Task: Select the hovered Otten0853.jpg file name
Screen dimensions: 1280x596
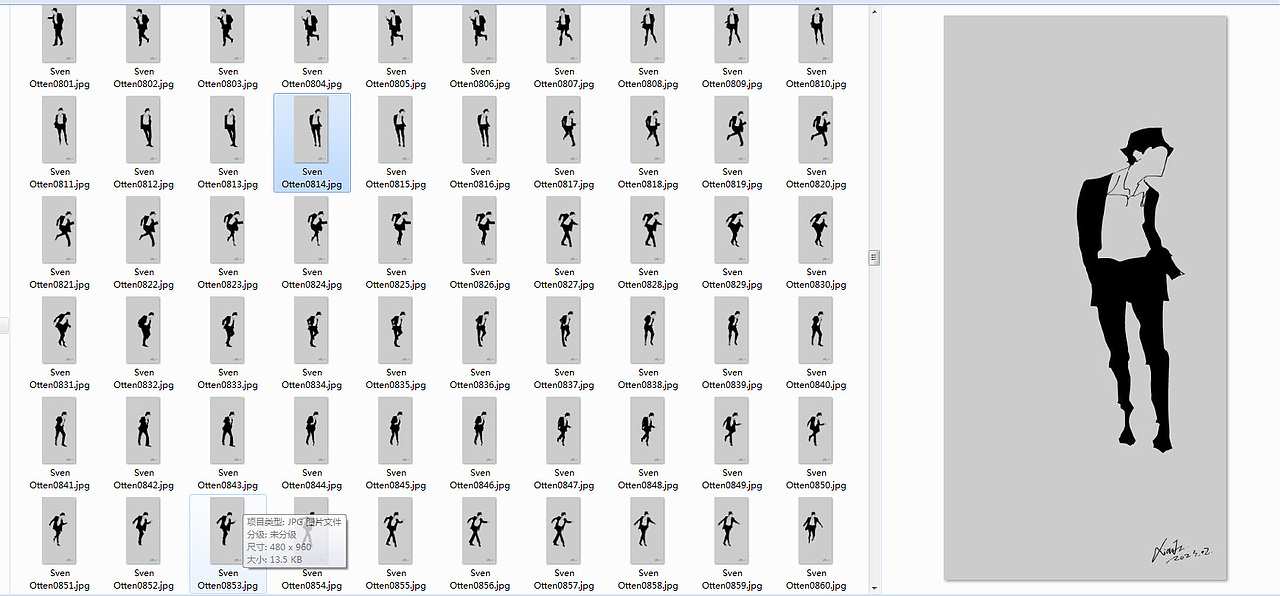Action: 228,580
